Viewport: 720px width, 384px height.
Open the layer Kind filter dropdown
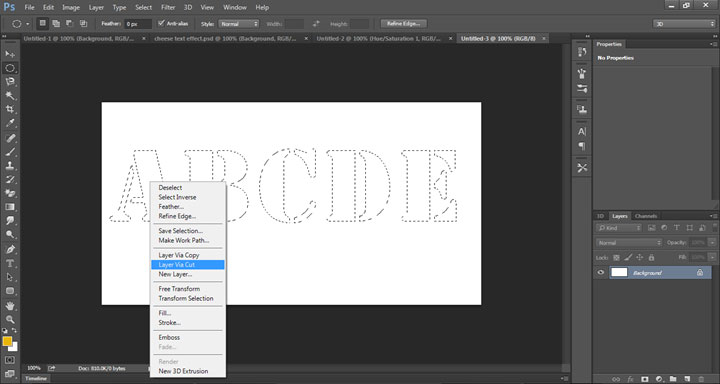(619, 228)
